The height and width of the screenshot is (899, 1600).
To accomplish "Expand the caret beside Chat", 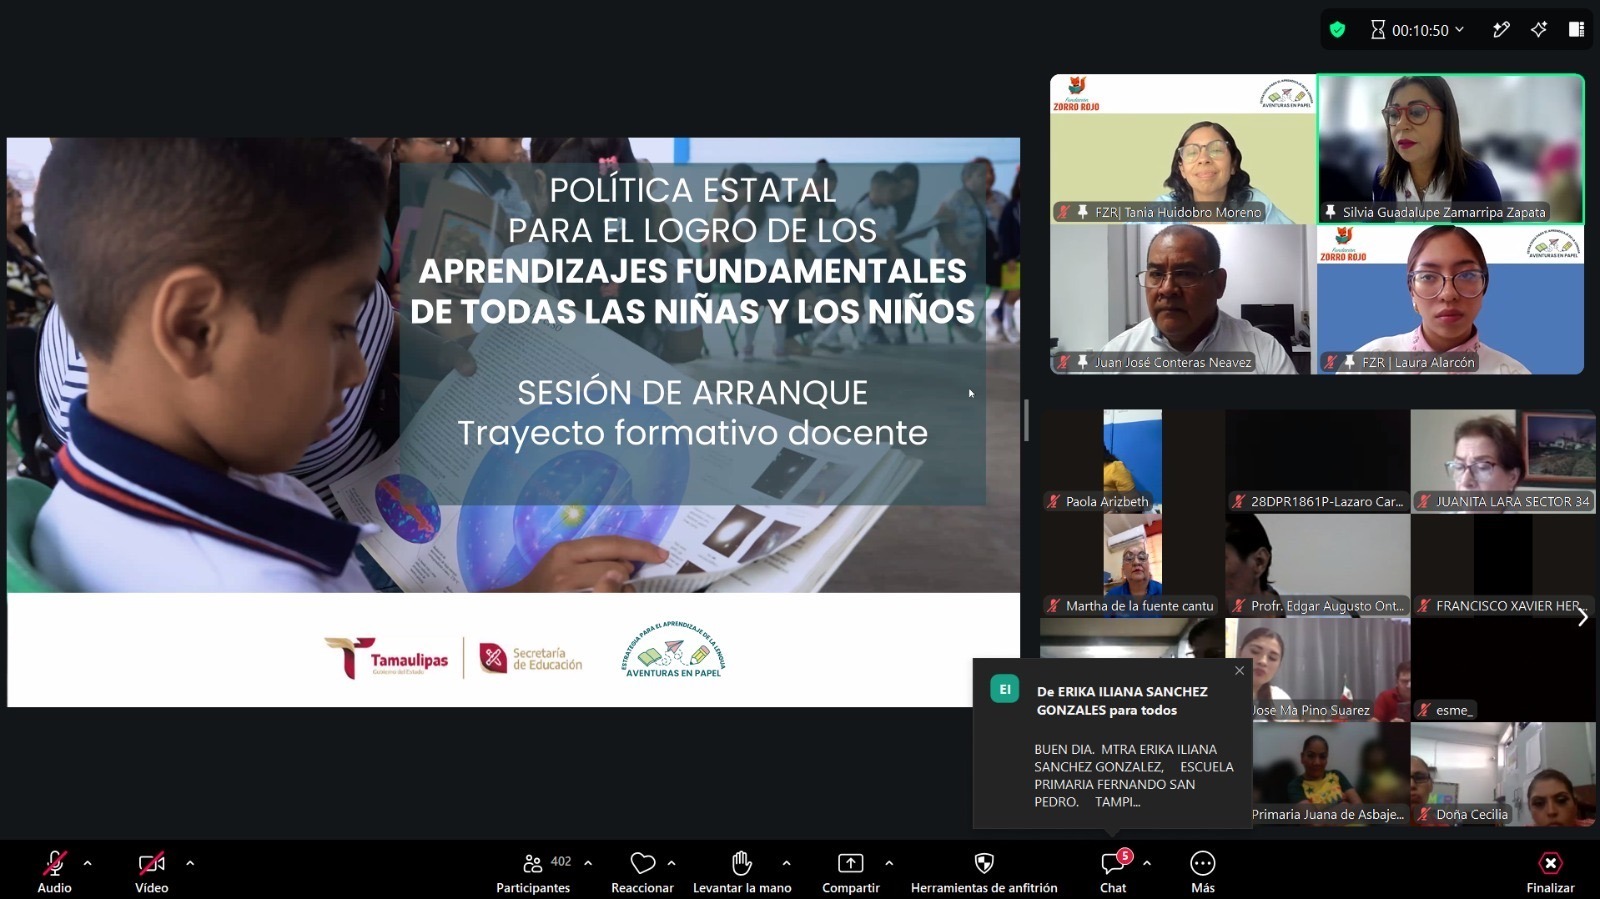I will tap(1147, 863).
